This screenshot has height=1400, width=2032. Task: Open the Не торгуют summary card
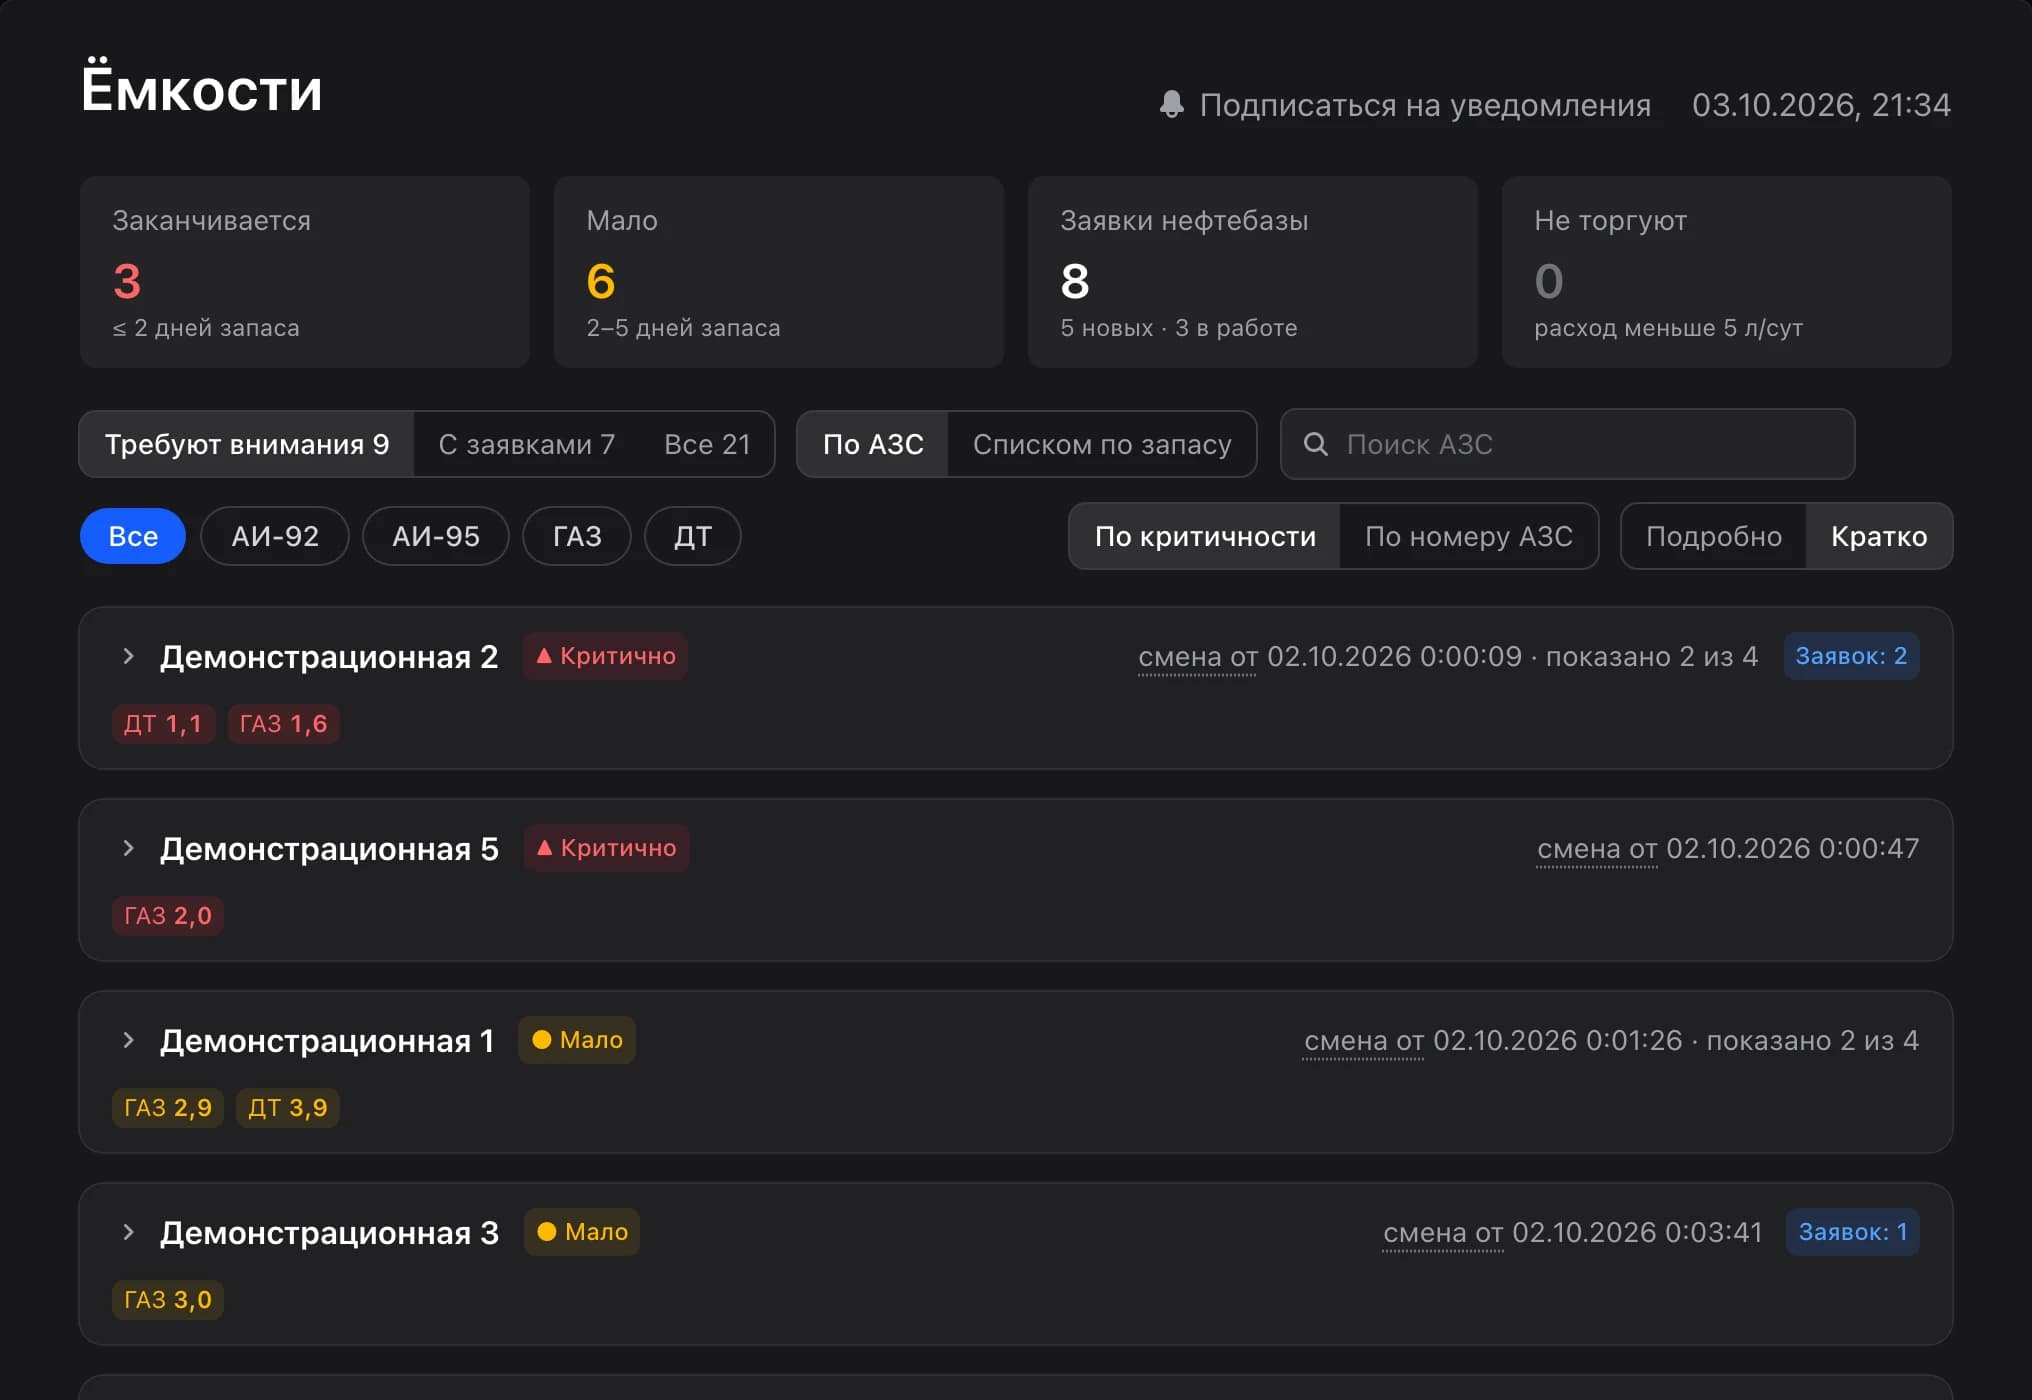(x=1727, y=272)
